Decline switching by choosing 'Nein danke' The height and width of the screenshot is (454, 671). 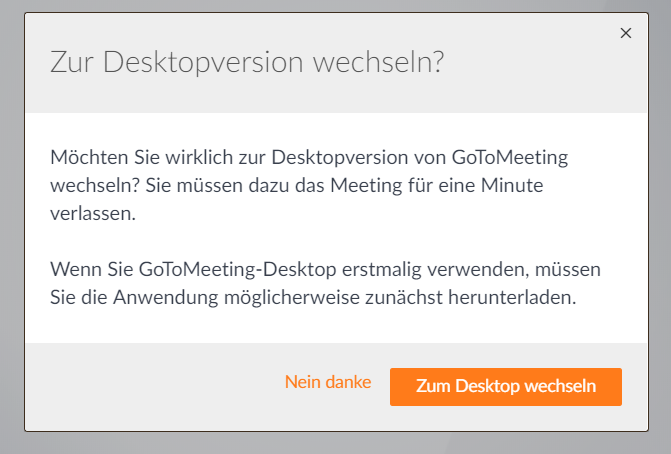(x=328, y=382)
